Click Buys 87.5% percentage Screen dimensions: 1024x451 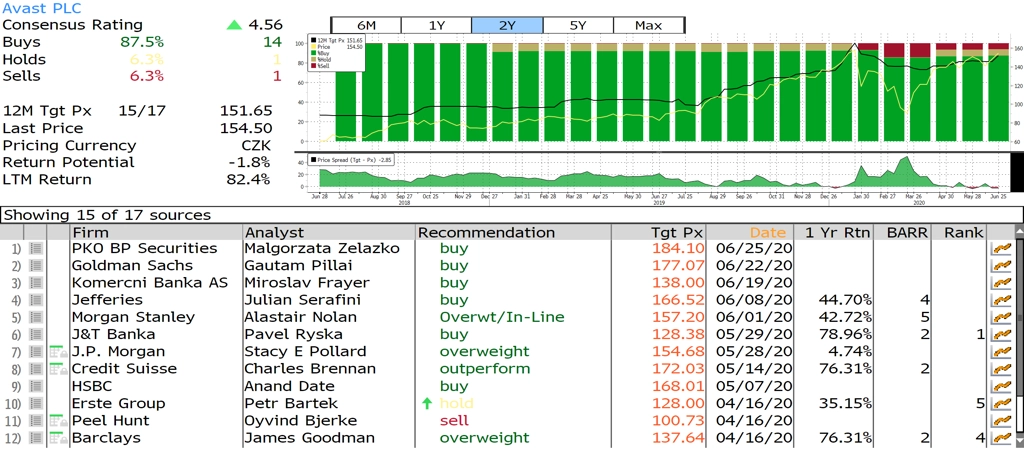(142, 42)
